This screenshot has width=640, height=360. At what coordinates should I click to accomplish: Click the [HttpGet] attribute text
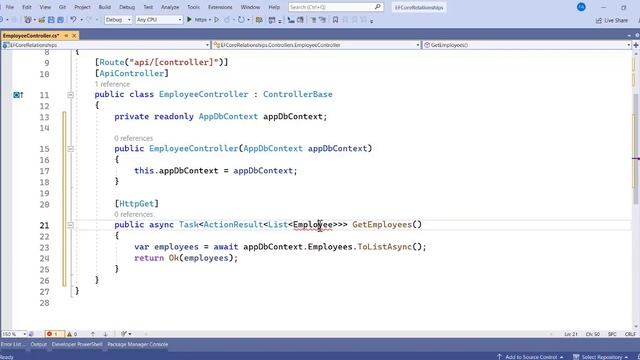tap(136, 203)
